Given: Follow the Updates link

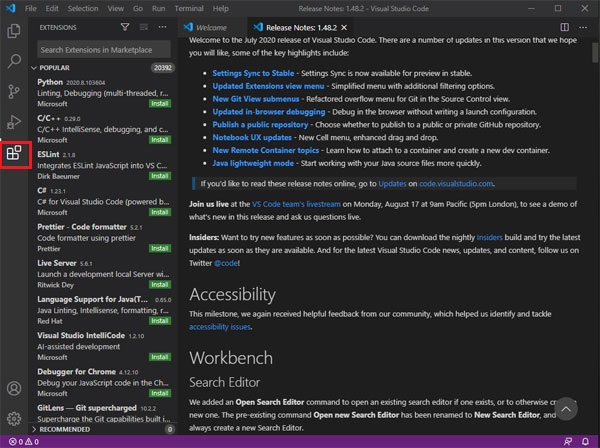Looking at the screenshot, I should click(392, 184).
